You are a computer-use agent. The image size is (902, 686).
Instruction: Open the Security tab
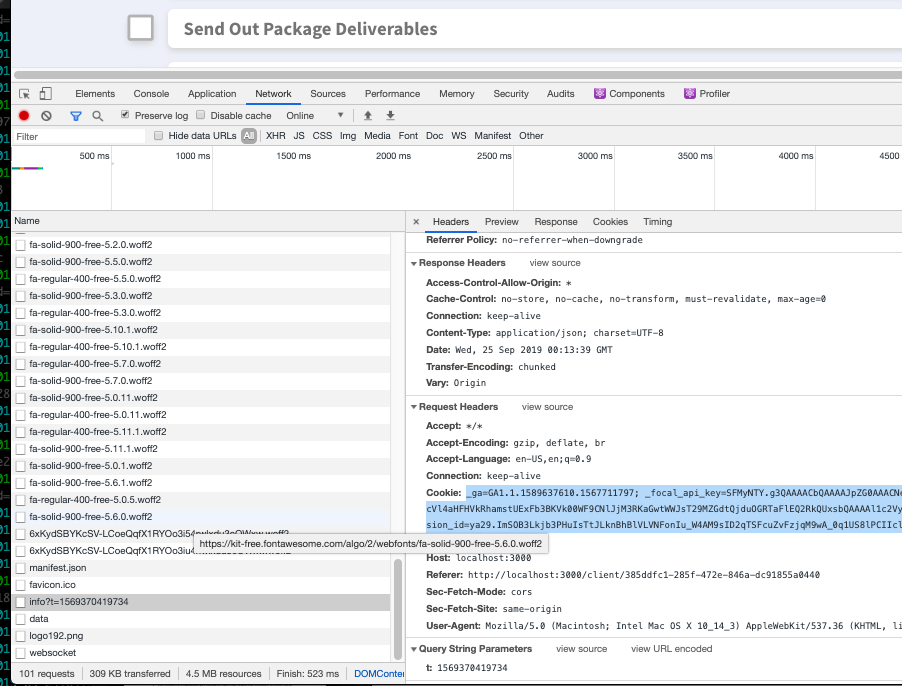pyautogui.click(x=511, y=94)
